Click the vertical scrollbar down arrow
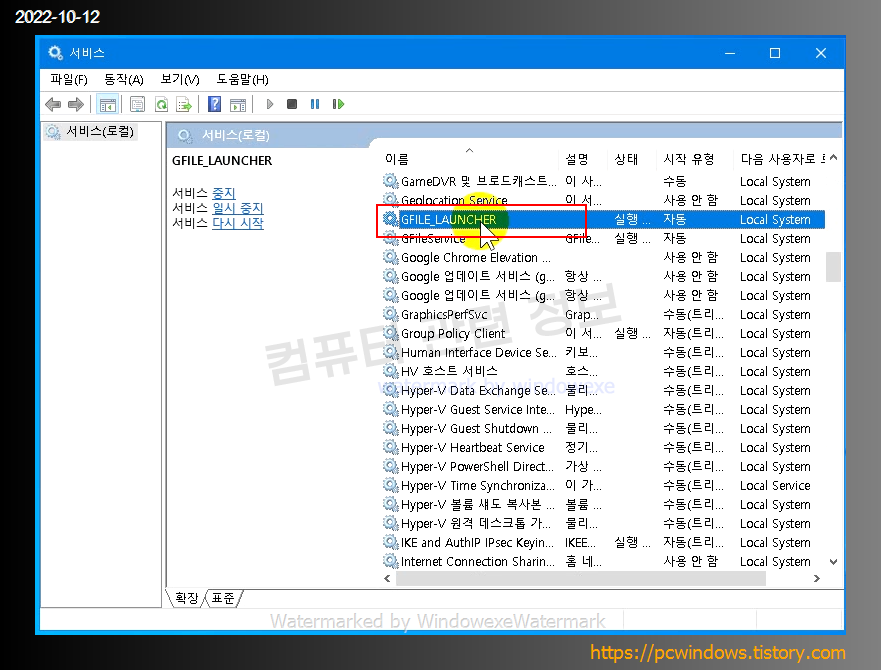Viewport: 881px width, 670px height. click(x=834, y=562)
